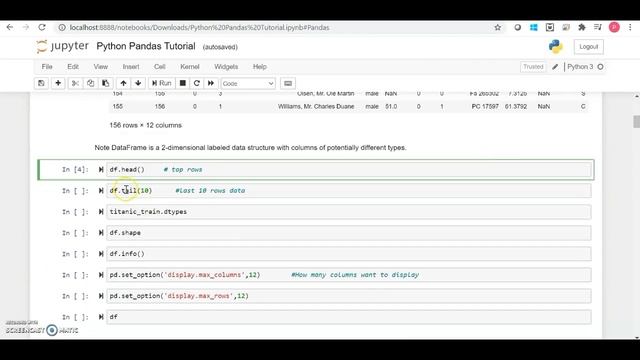Click inside the df.head() code cell

click(349, 169)
